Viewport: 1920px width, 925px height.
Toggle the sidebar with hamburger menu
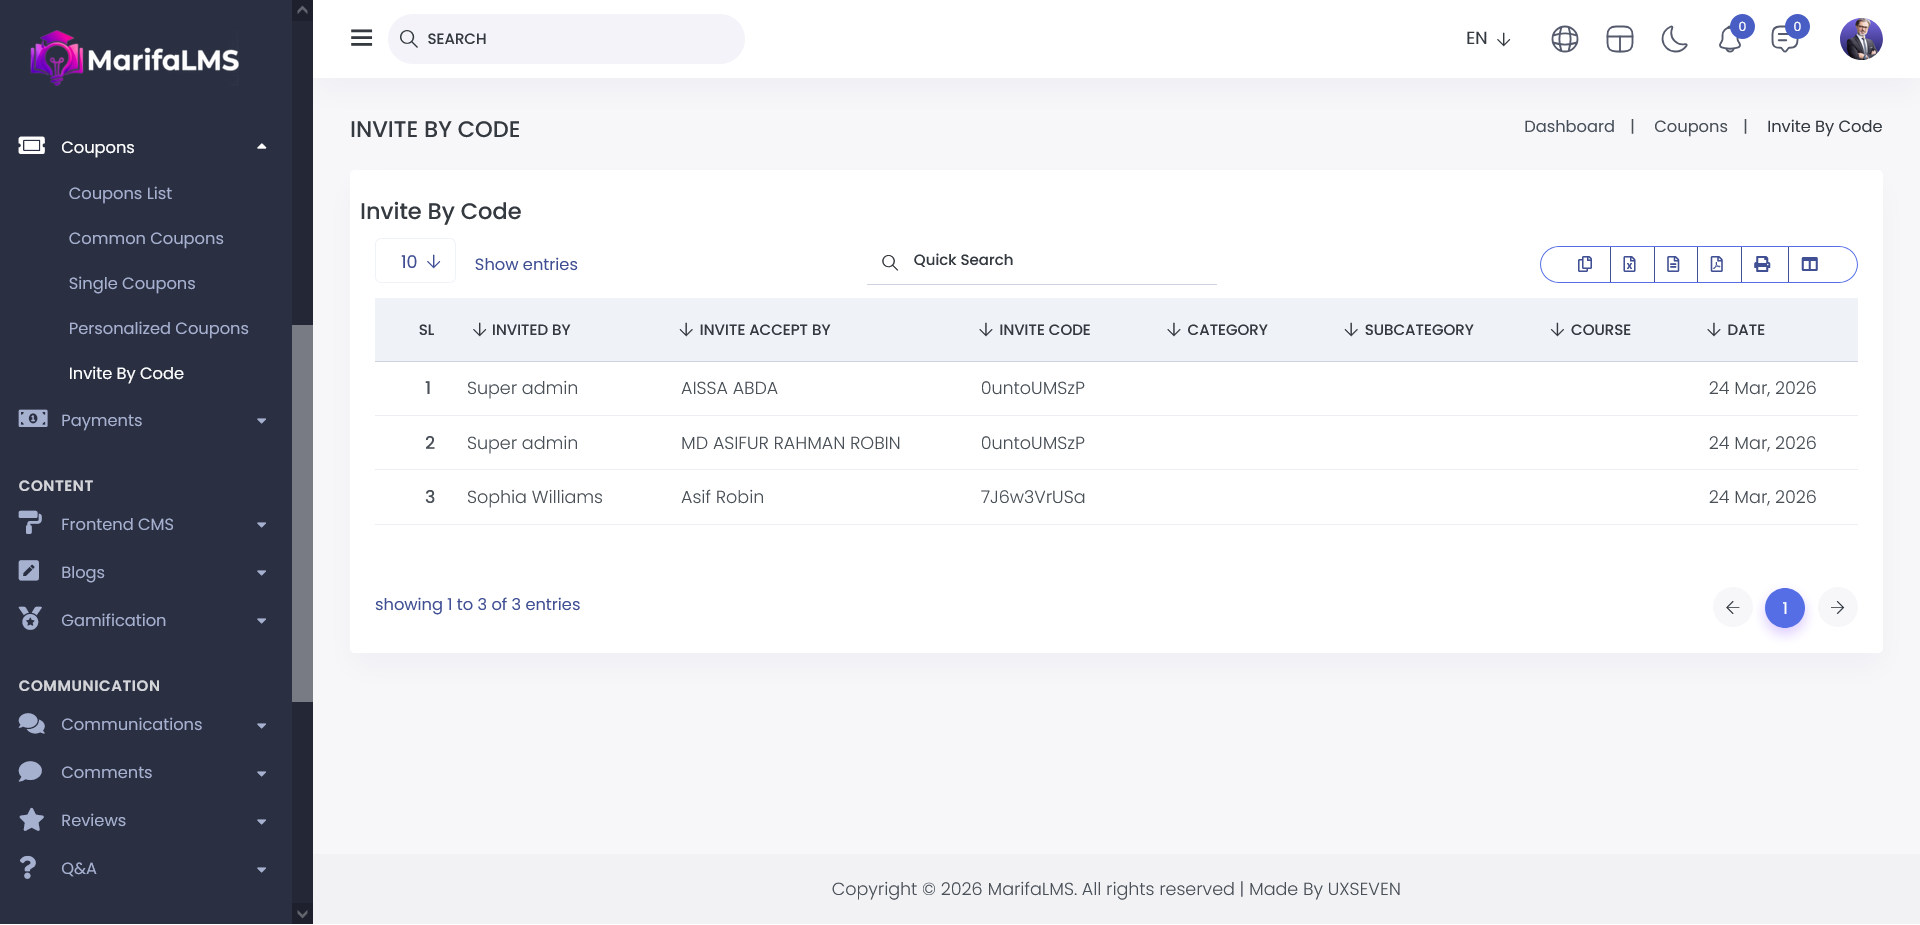tap(361, 38)
